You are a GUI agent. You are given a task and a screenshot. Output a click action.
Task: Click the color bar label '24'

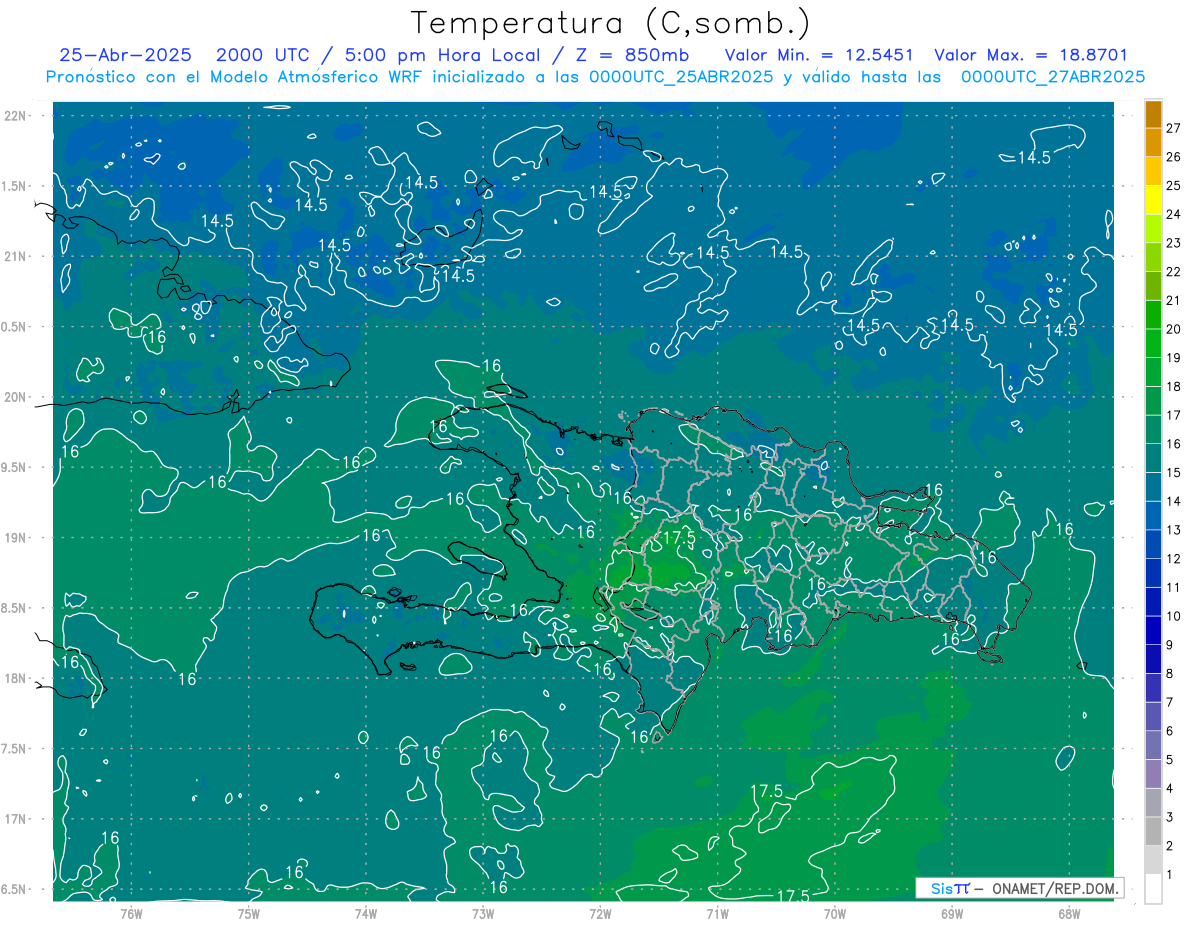1173,214
